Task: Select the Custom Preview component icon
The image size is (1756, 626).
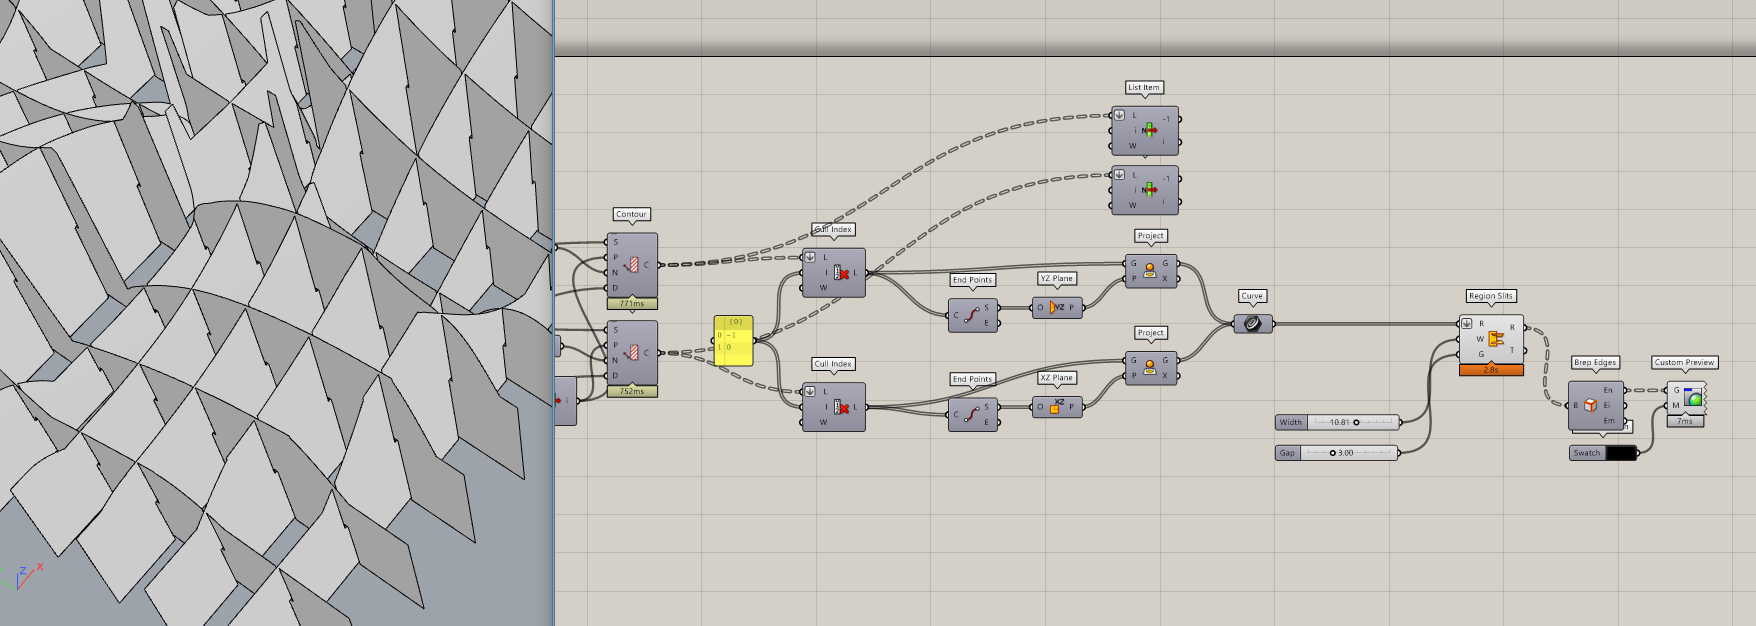Action: tap(1693, 397)
